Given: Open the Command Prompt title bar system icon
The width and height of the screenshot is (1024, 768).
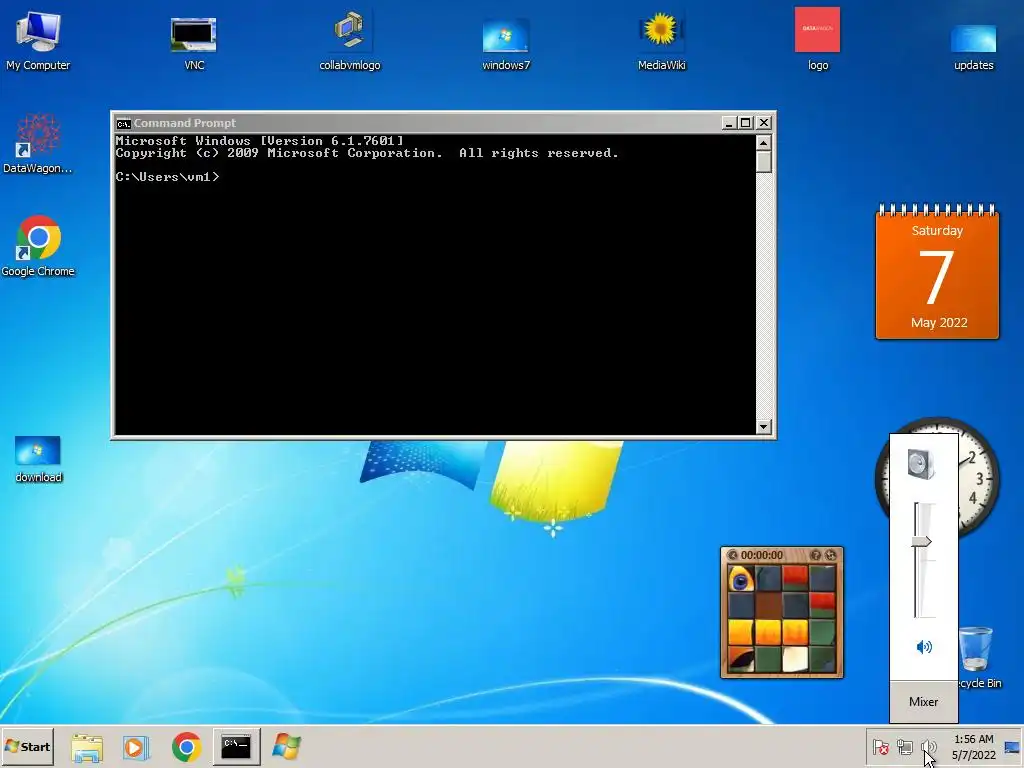Looking at the screenshot, I should point(123,123).
